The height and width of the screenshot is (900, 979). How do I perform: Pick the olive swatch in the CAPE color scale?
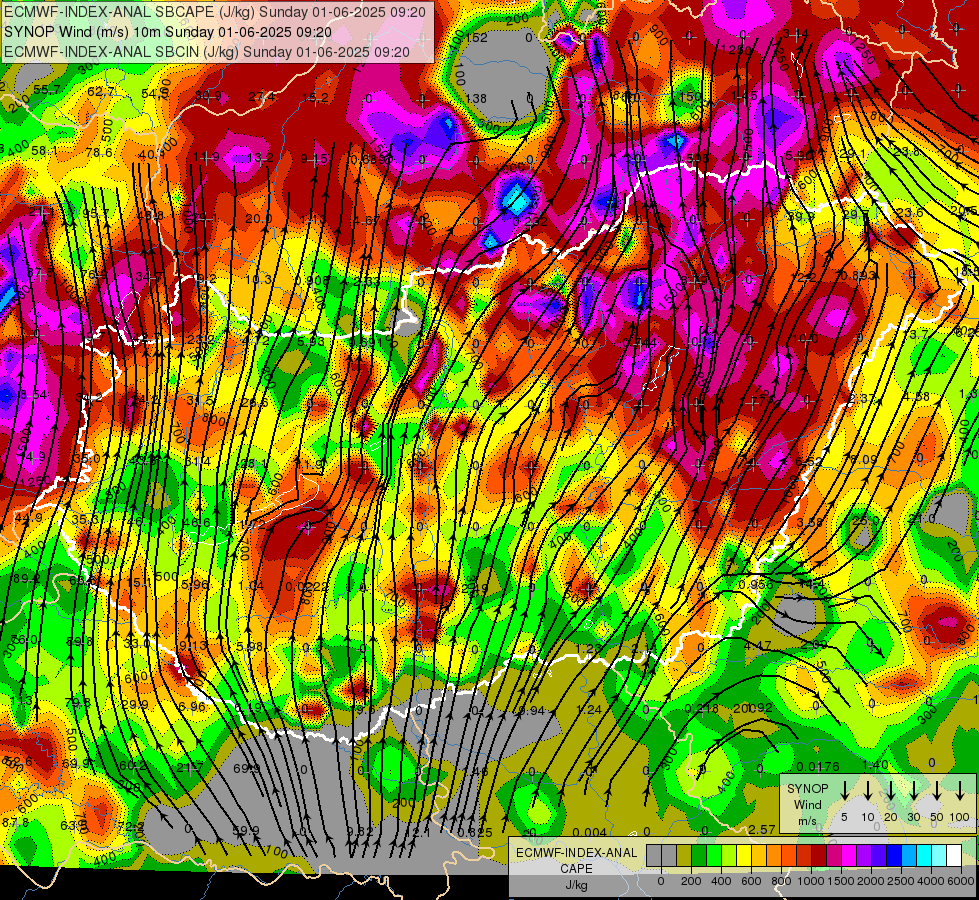click(x=684, y=855)
